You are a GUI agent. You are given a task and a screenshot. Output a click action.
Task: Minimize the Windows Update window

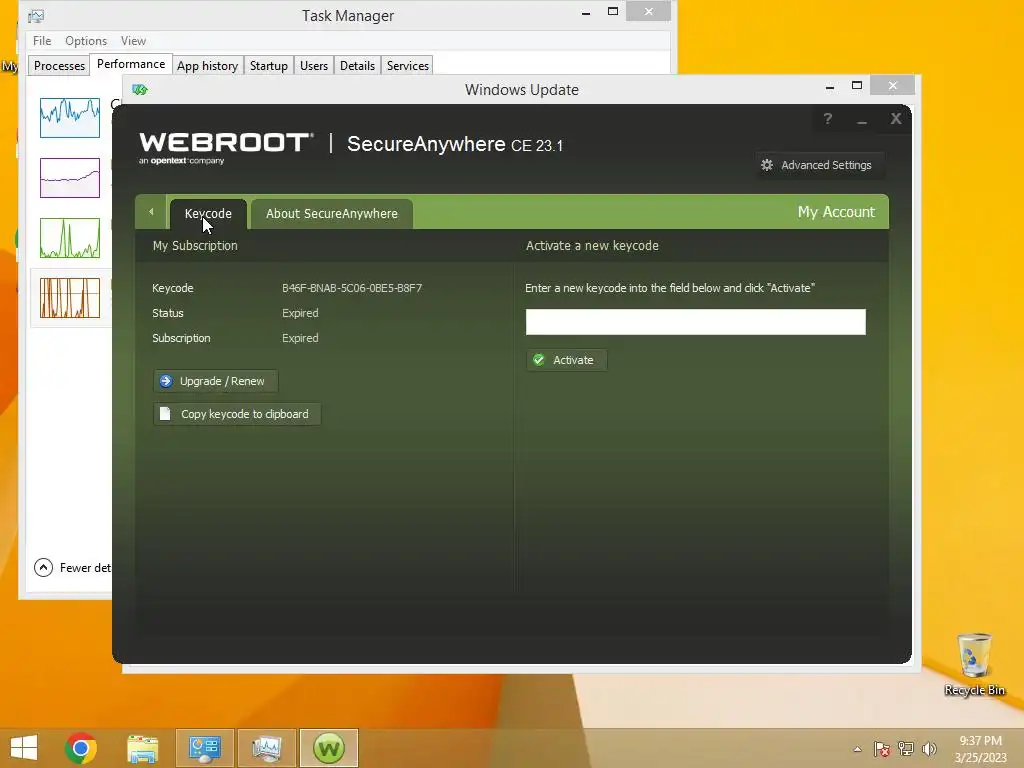[x=829, y=86]
